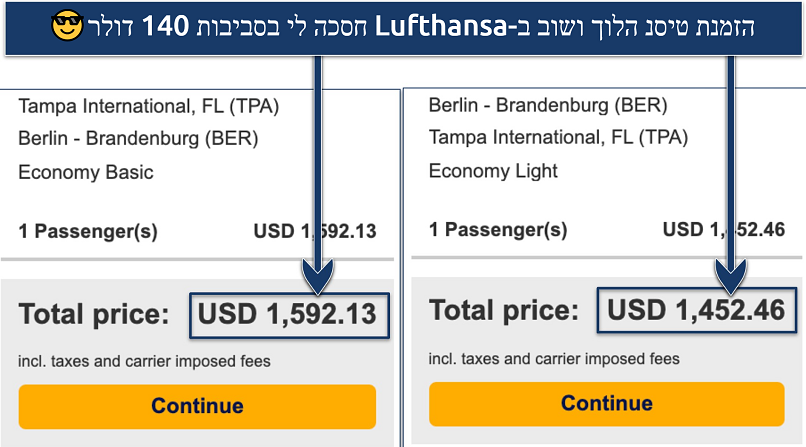Click the right panel's taxes and fees note

tap(554, 358)
